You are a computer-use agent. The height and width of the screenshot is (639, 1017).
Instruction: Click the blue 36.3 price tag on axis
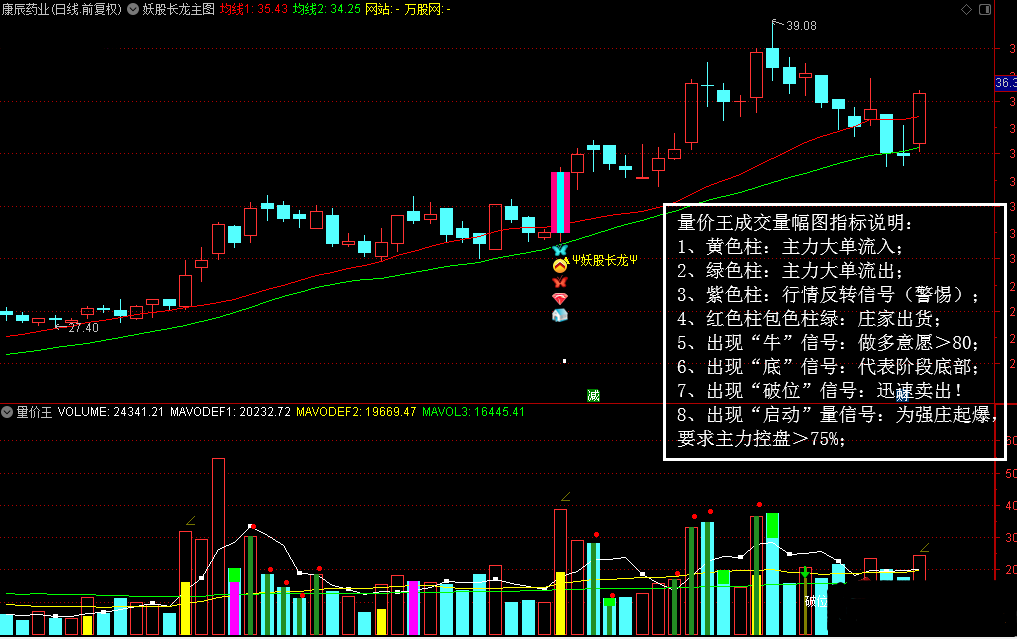[1005, 82]
